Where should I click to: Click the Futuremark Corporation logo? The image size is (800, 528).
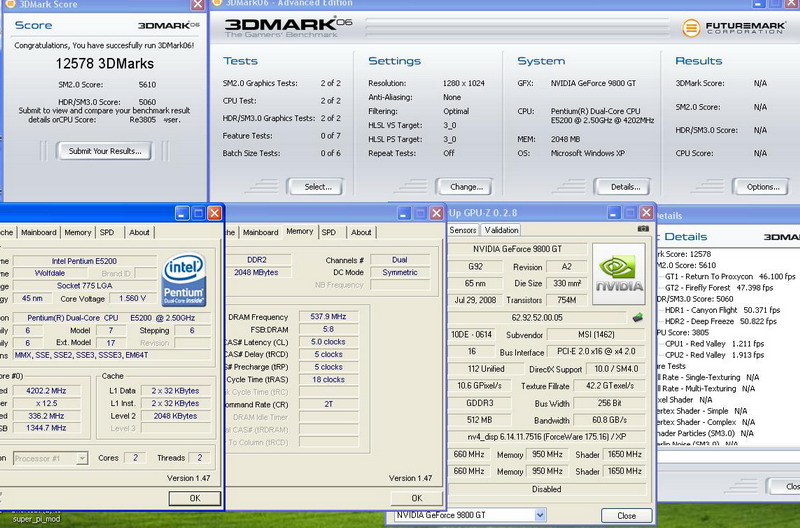coord(734,27)
